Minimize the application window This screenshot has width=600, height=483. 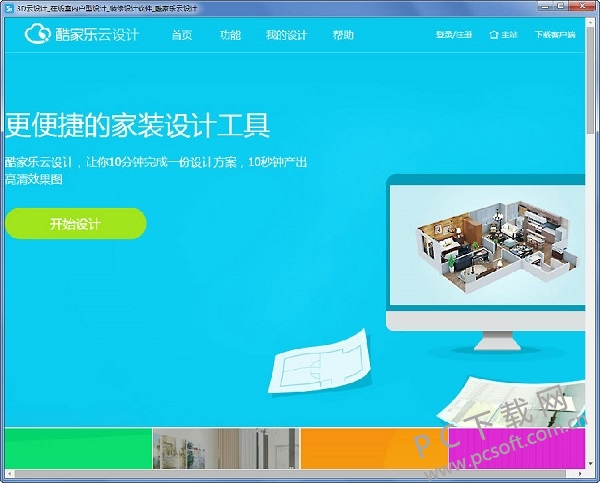click(545, 6)
